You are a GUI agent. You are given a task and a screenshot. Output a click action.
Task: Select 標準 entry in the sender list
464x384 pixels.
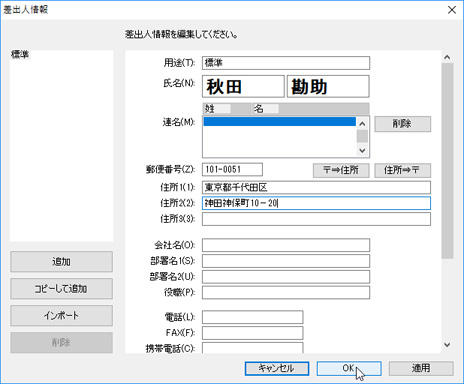20,54
